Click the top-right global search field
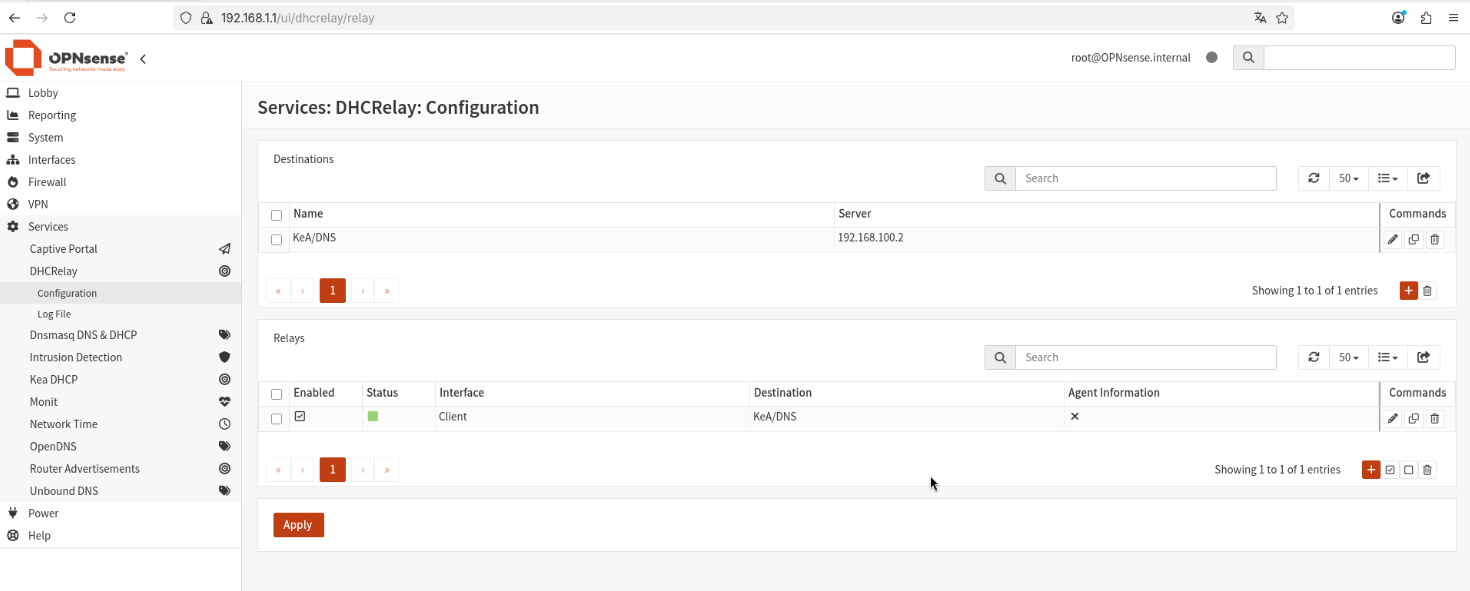This screenshot has width=1470, height=591. [x=1359, y=58]
